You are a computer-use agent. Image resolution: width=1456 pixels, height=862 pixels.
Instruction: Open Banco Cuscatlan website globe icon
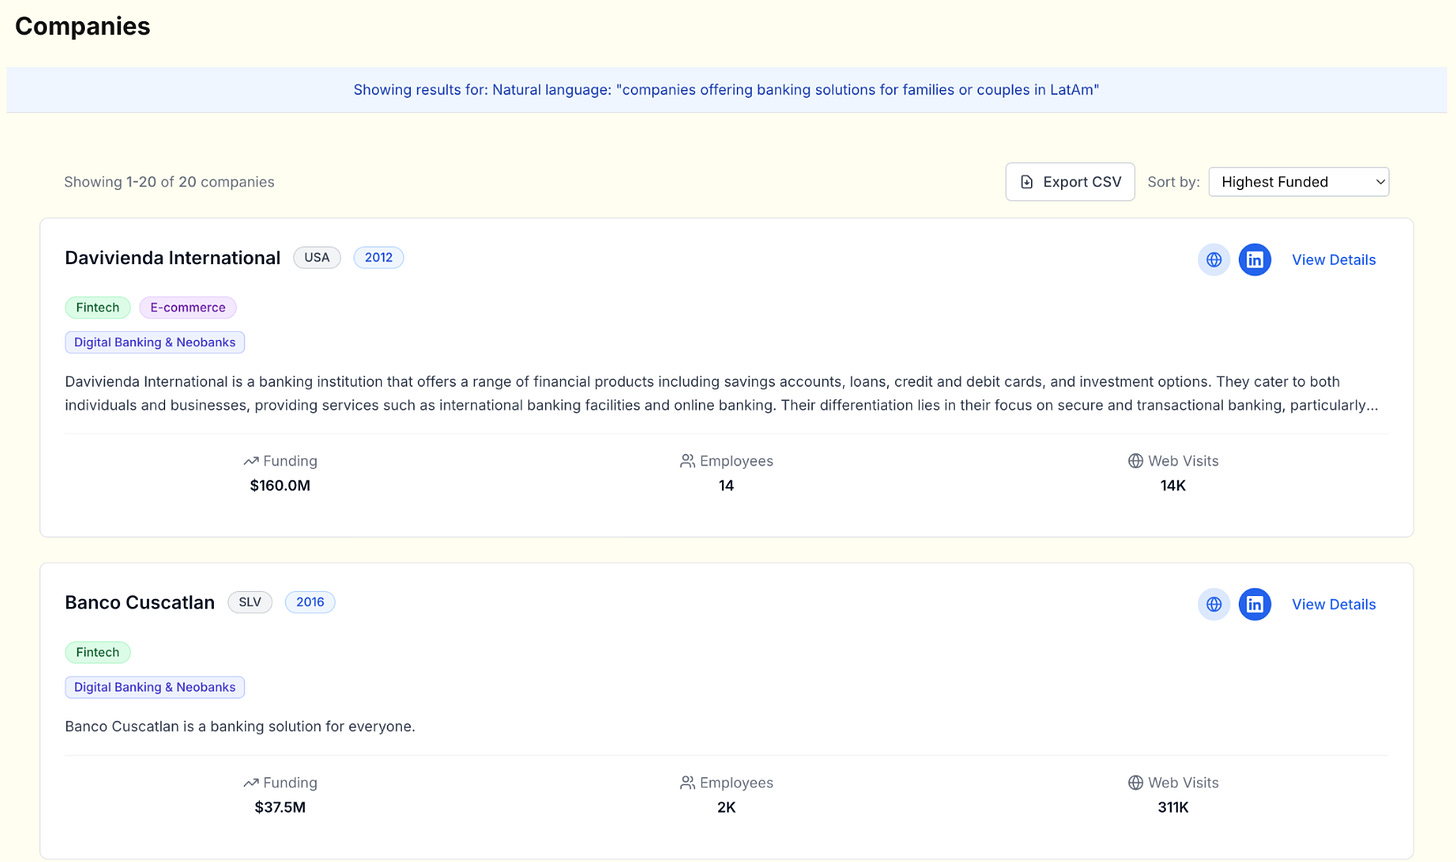tap(1214, 604)
